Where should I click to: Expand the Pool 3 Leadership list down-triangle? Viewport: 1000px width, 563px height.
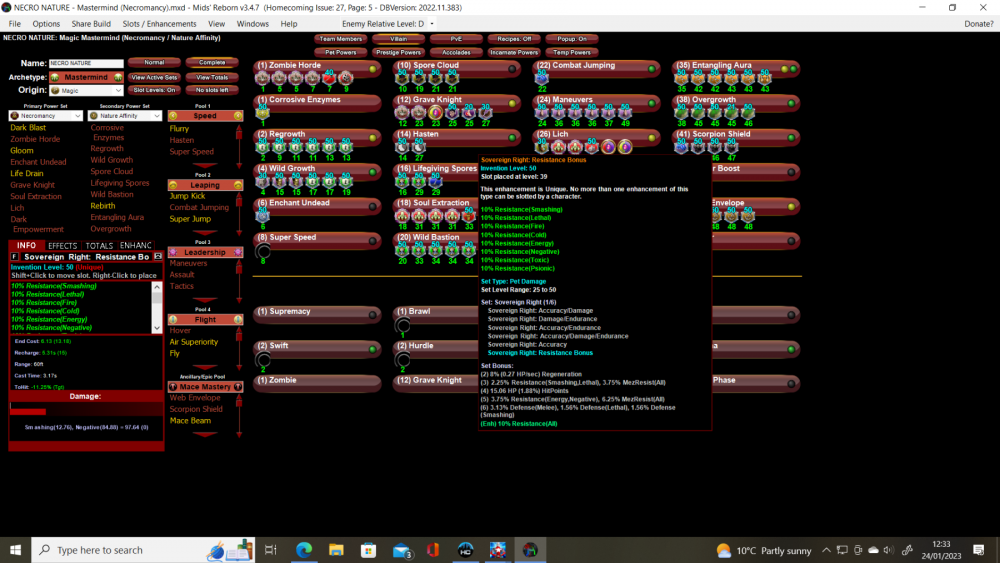(x=204, y=300)
